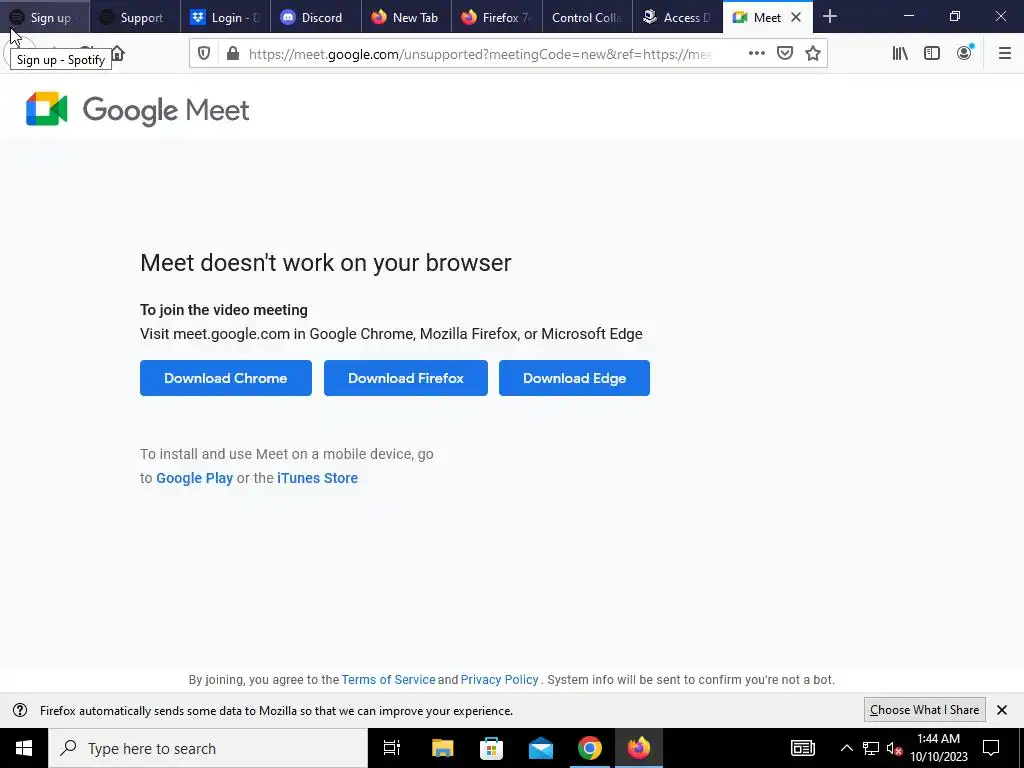Close the Meet tab
The image size is (1024, 768).
pos(796,18)
